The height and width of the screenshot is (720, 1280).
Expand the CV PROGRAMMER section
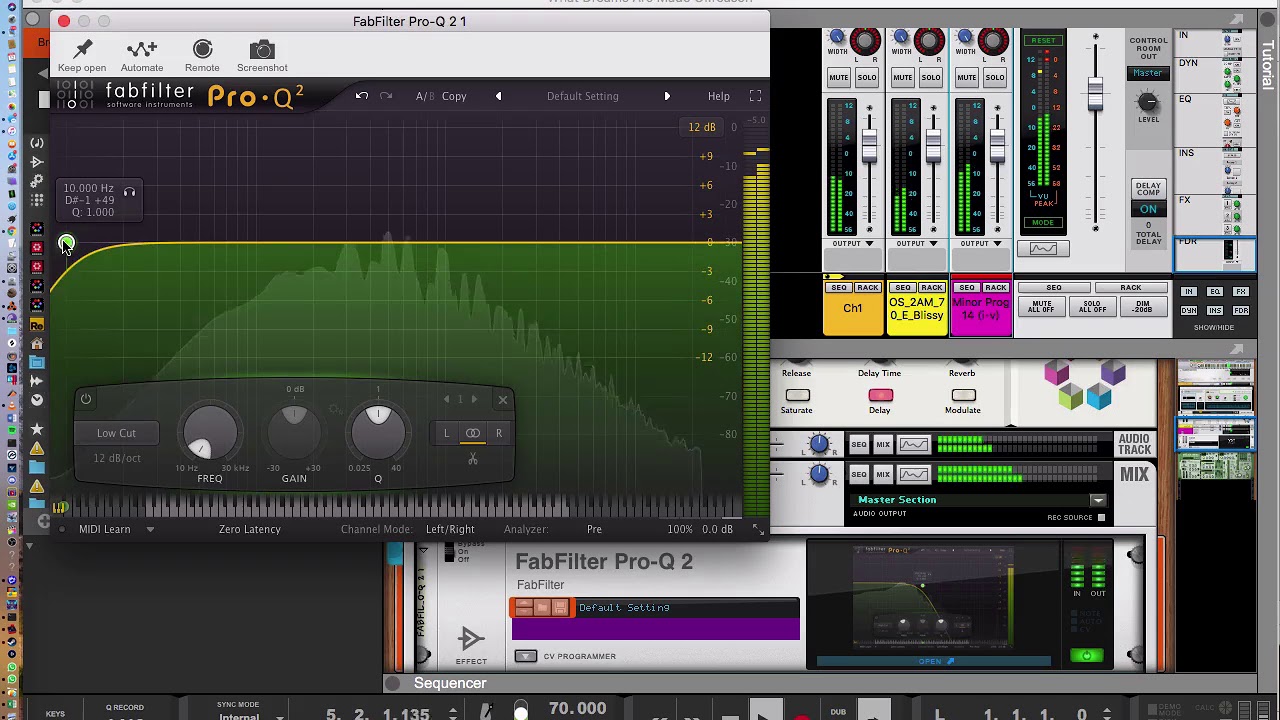point(526,656)
